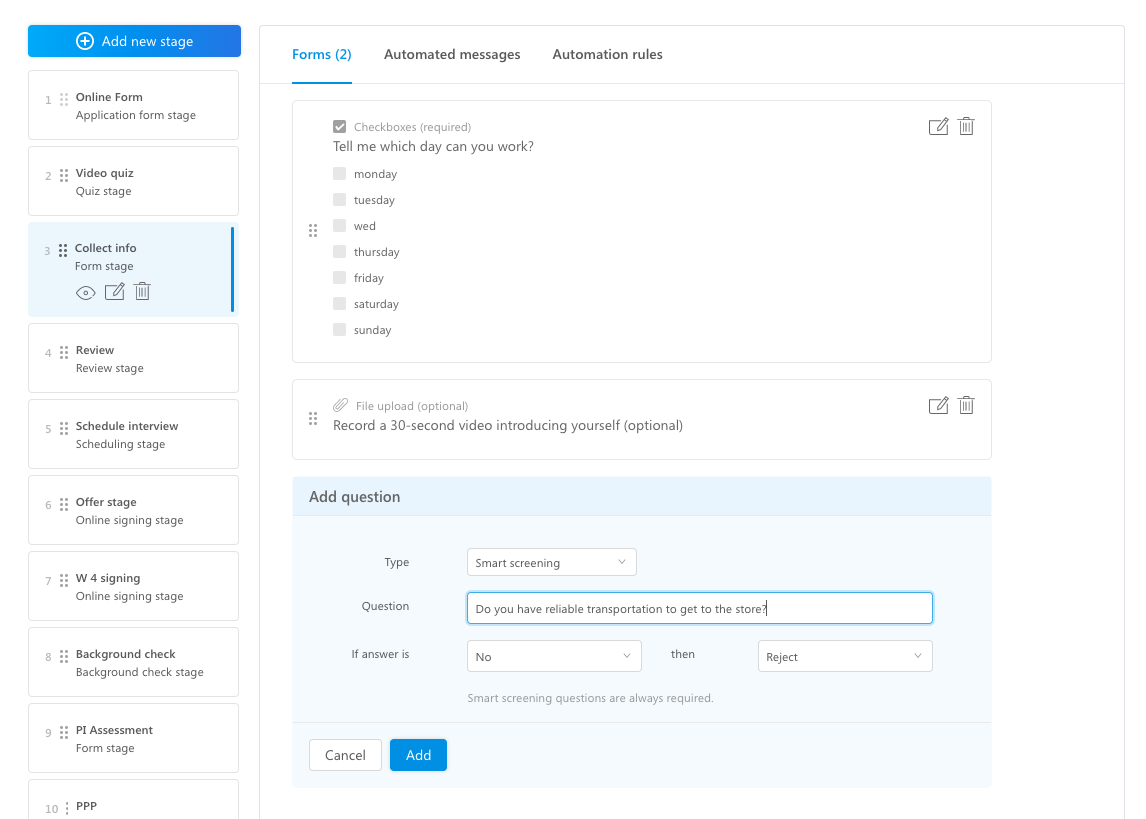Select the Video quiz stage

click(134, 181)
